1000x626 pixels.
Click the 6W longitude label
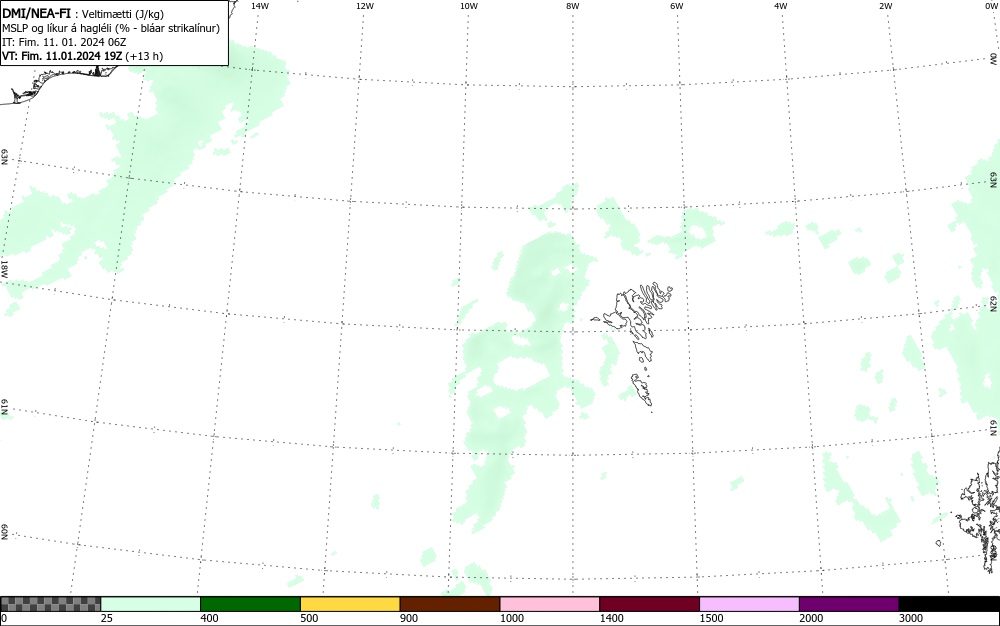pyautogui.click(x=677, y=6)
